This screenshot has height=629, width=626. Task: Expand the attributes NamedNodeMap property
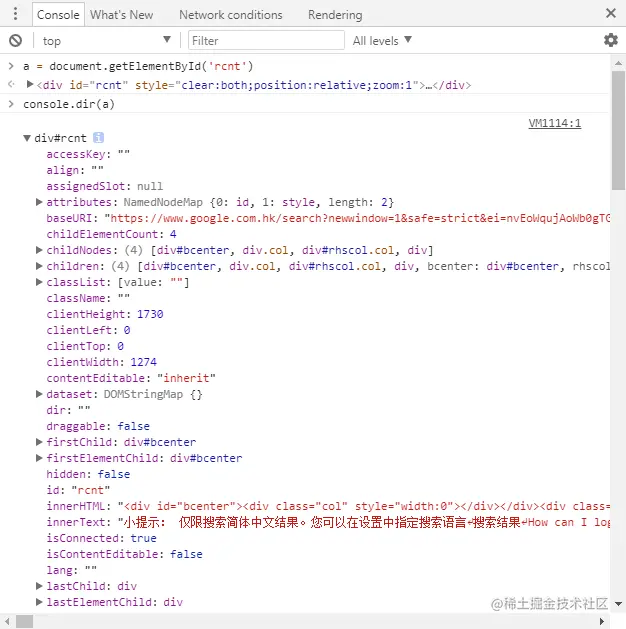(39, 202)
